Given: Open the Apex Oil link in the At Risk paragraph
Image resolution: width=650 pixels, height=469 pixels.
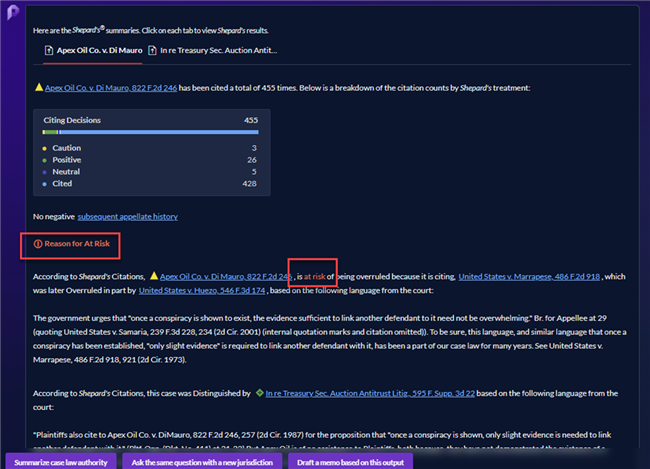Looking at the screenshot, I should pos(226,277).
